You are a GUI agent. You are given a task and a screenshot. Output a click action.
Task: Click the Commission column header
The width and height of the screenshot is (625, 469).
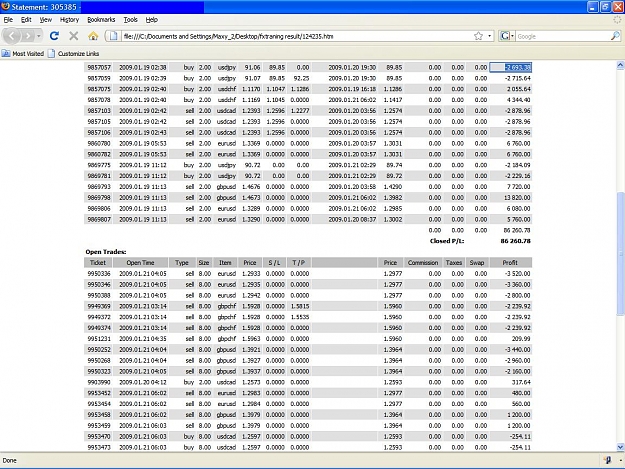(423, 263)
